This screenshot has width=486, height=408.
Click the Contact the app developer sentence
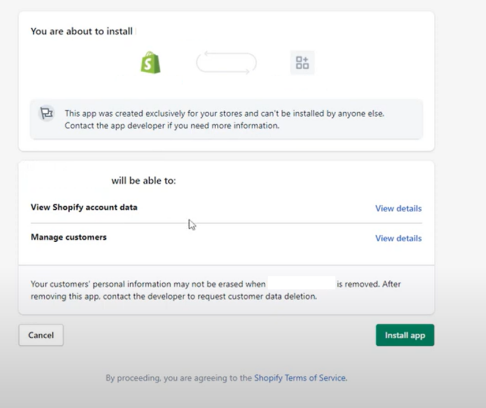pyautogui.click(x=172, y=126)
